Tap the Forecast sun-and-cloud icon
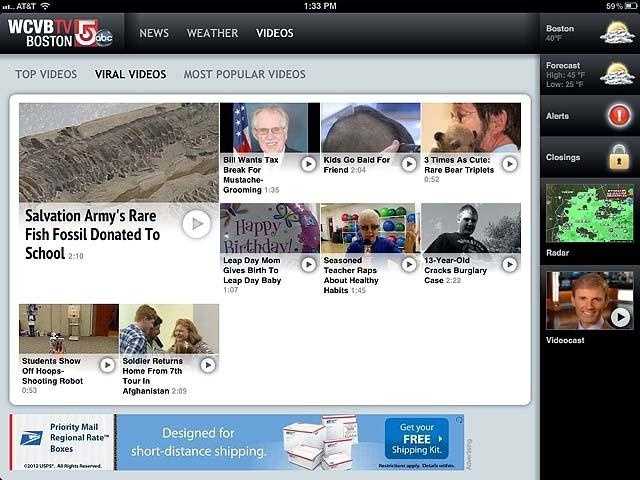 (616, 73)
